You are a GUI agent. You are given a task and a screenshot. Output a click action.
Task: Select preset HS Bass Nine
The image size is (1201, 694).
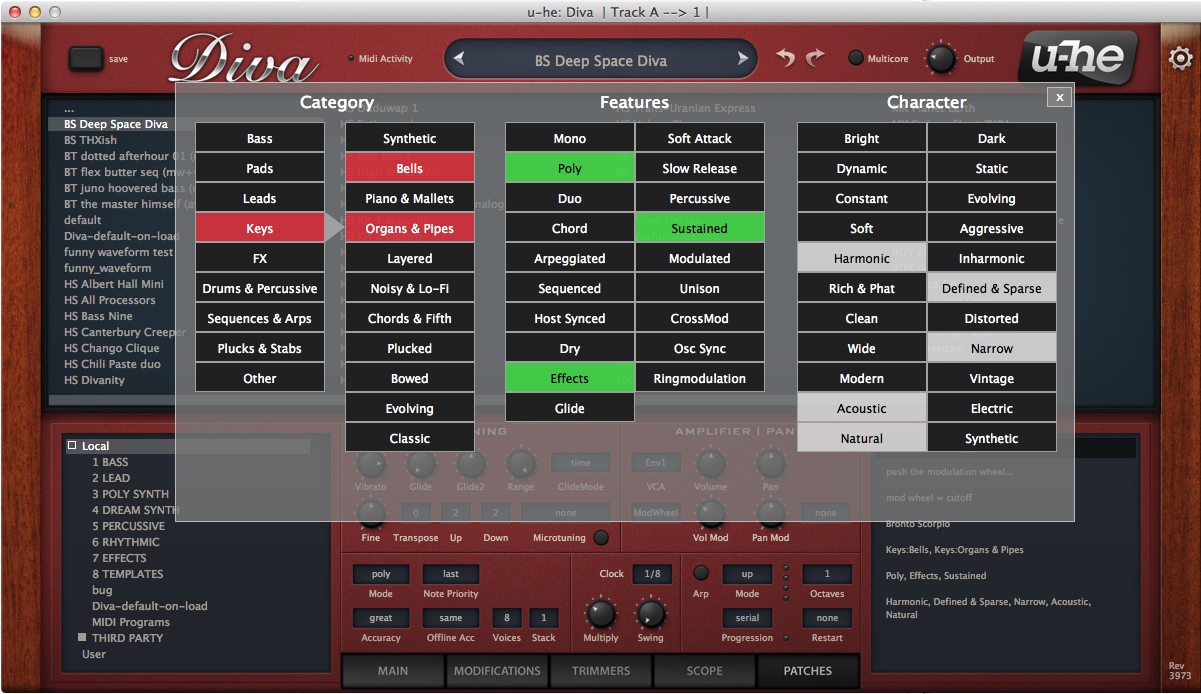tap(98, 316)
